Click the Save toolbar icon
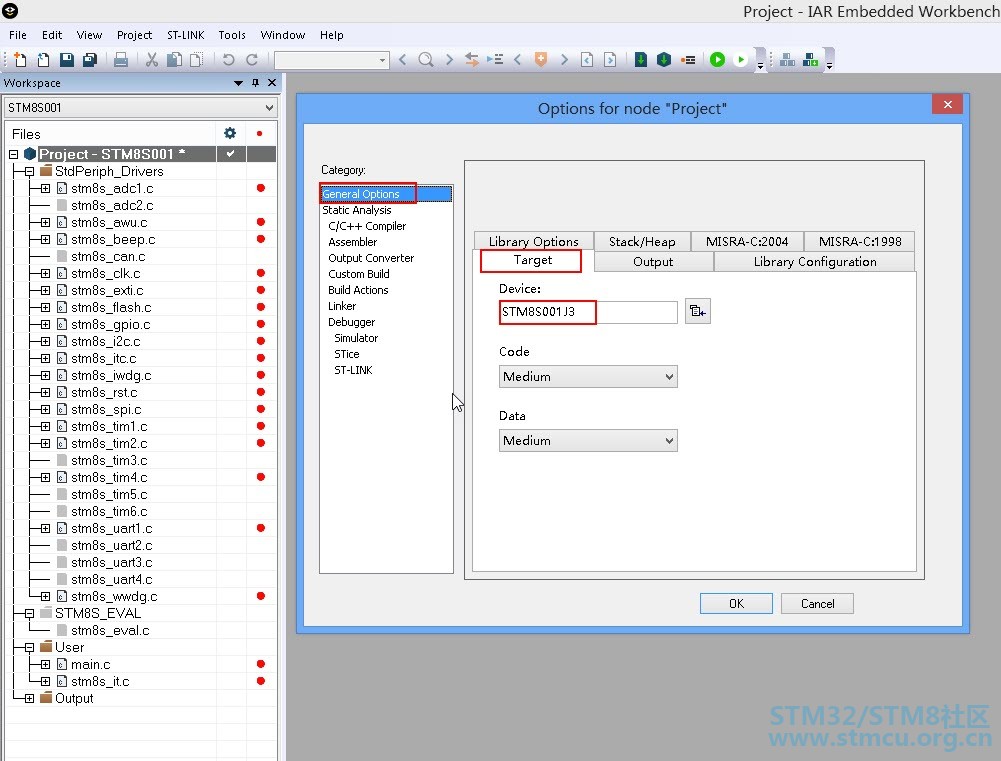The width and height of the screenshot is (1001, 761). tap(66, 60)
